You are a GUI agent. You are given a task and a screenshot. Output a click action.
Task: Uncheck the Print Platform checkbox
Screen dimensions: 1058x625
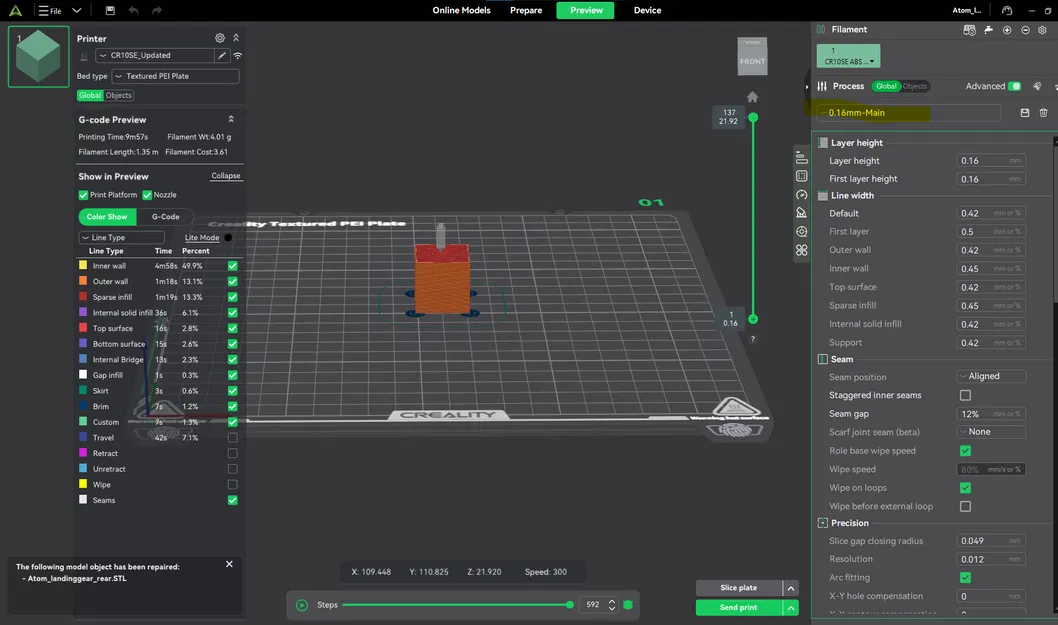pyautogui.click(x=83, y=194)
